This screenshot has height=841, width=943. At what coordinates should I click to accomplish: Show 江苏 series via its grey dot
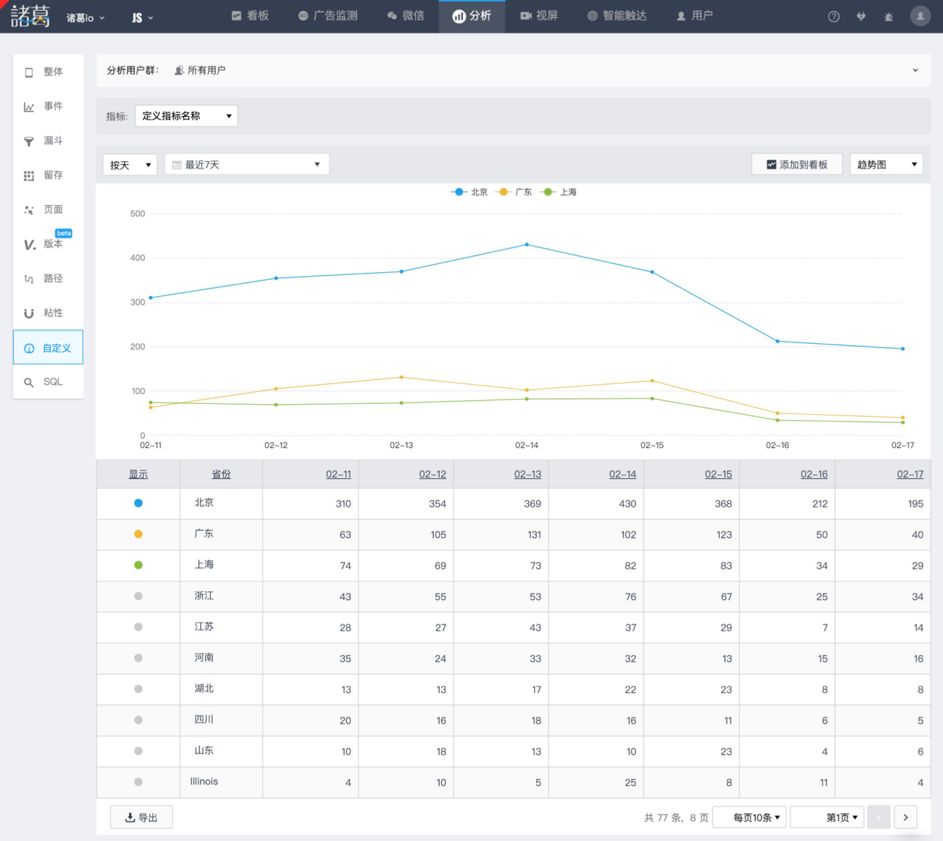138,627
